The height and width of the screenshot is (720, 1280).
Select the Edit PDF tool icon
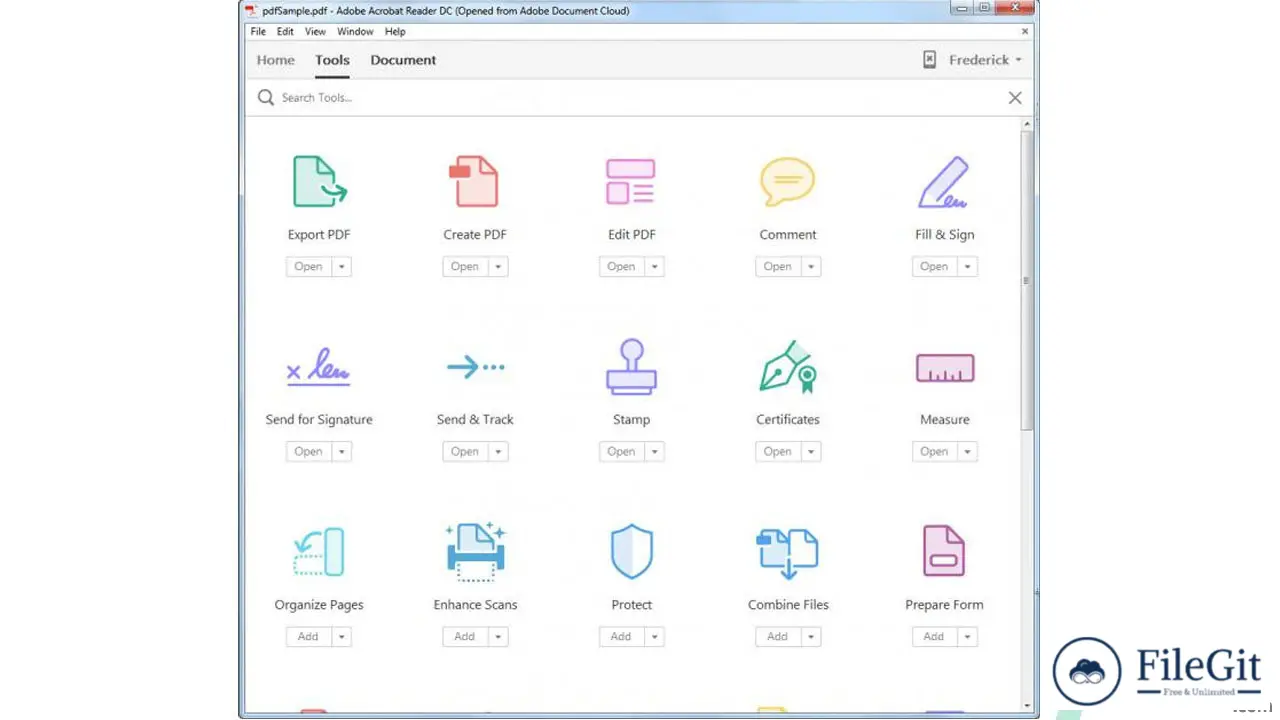[x=631, y=181]
